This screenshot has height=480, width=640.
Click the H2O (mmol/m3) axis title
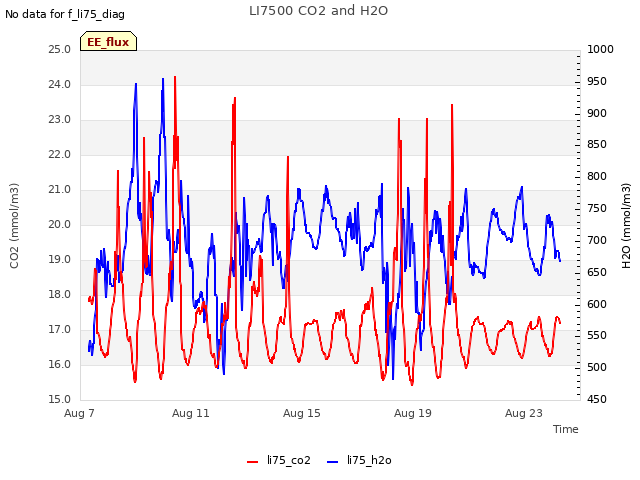pyautogui.click(x=626, y=226)
